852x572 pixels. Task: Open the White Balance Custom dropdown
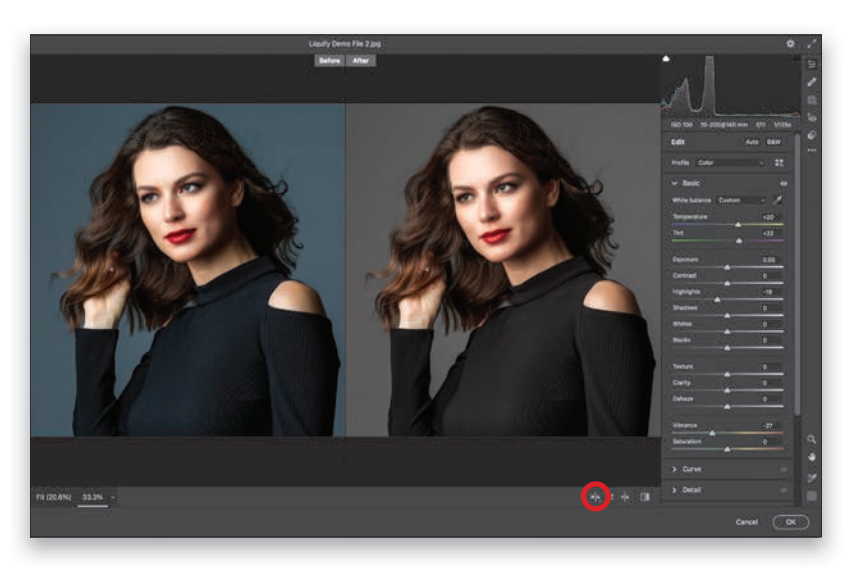pos(741,200)
